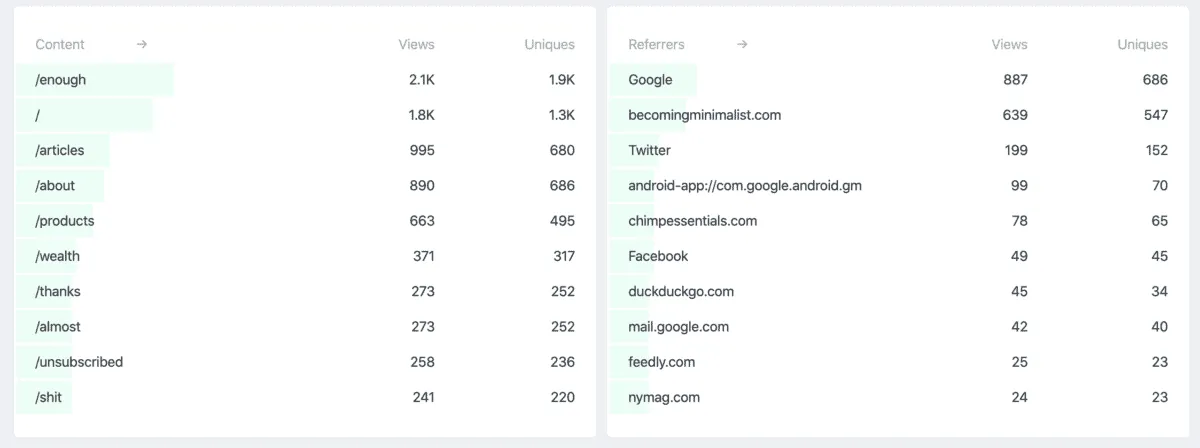This screenshot has height=448, width=1200.
Task: Click the arrow icon beside Content header
Action: point(142,44)
